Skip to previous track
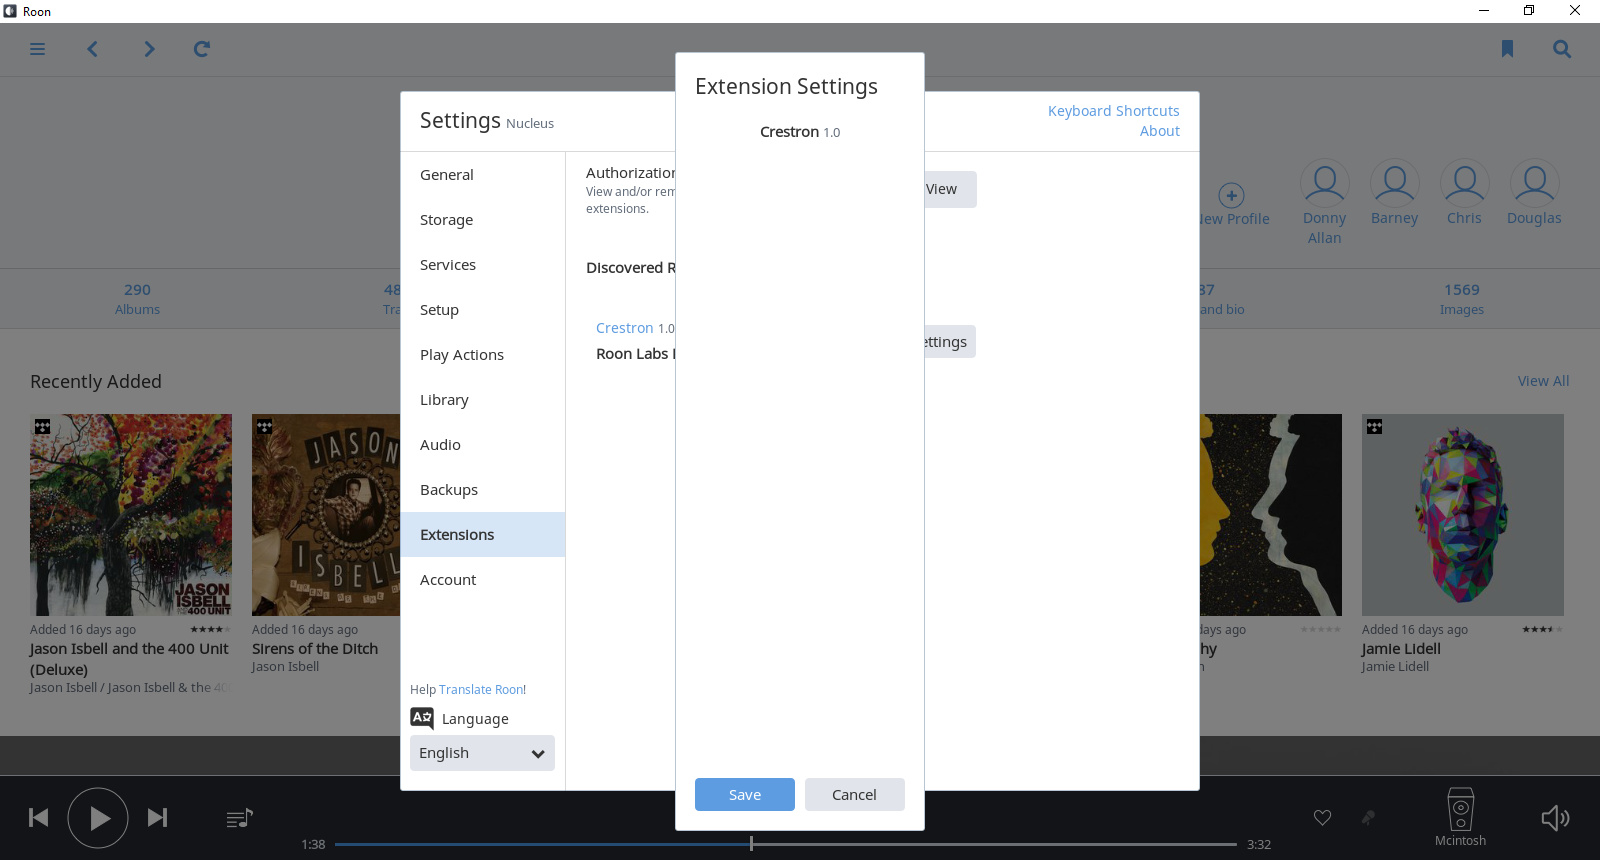The height and width of the screenshot is (860, 1600). point(39,818)
